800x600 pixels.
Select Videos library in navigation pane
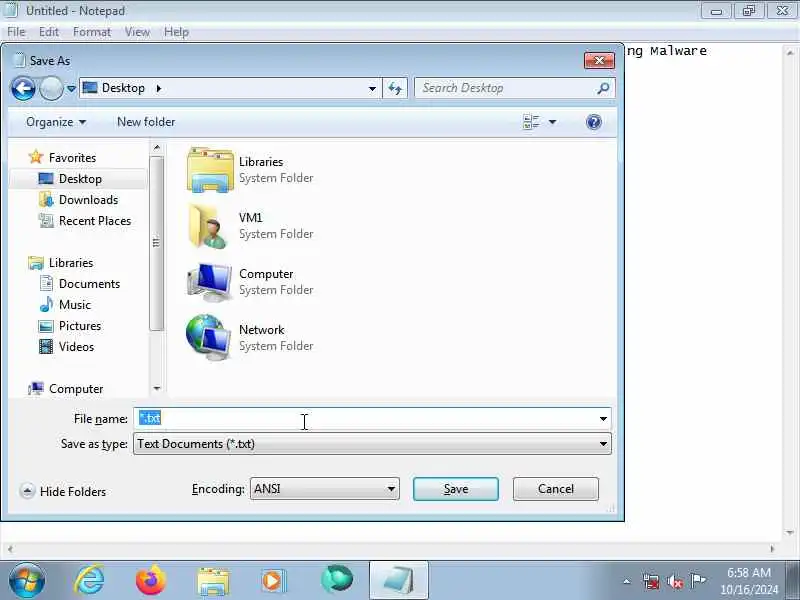tap(76, 346)
